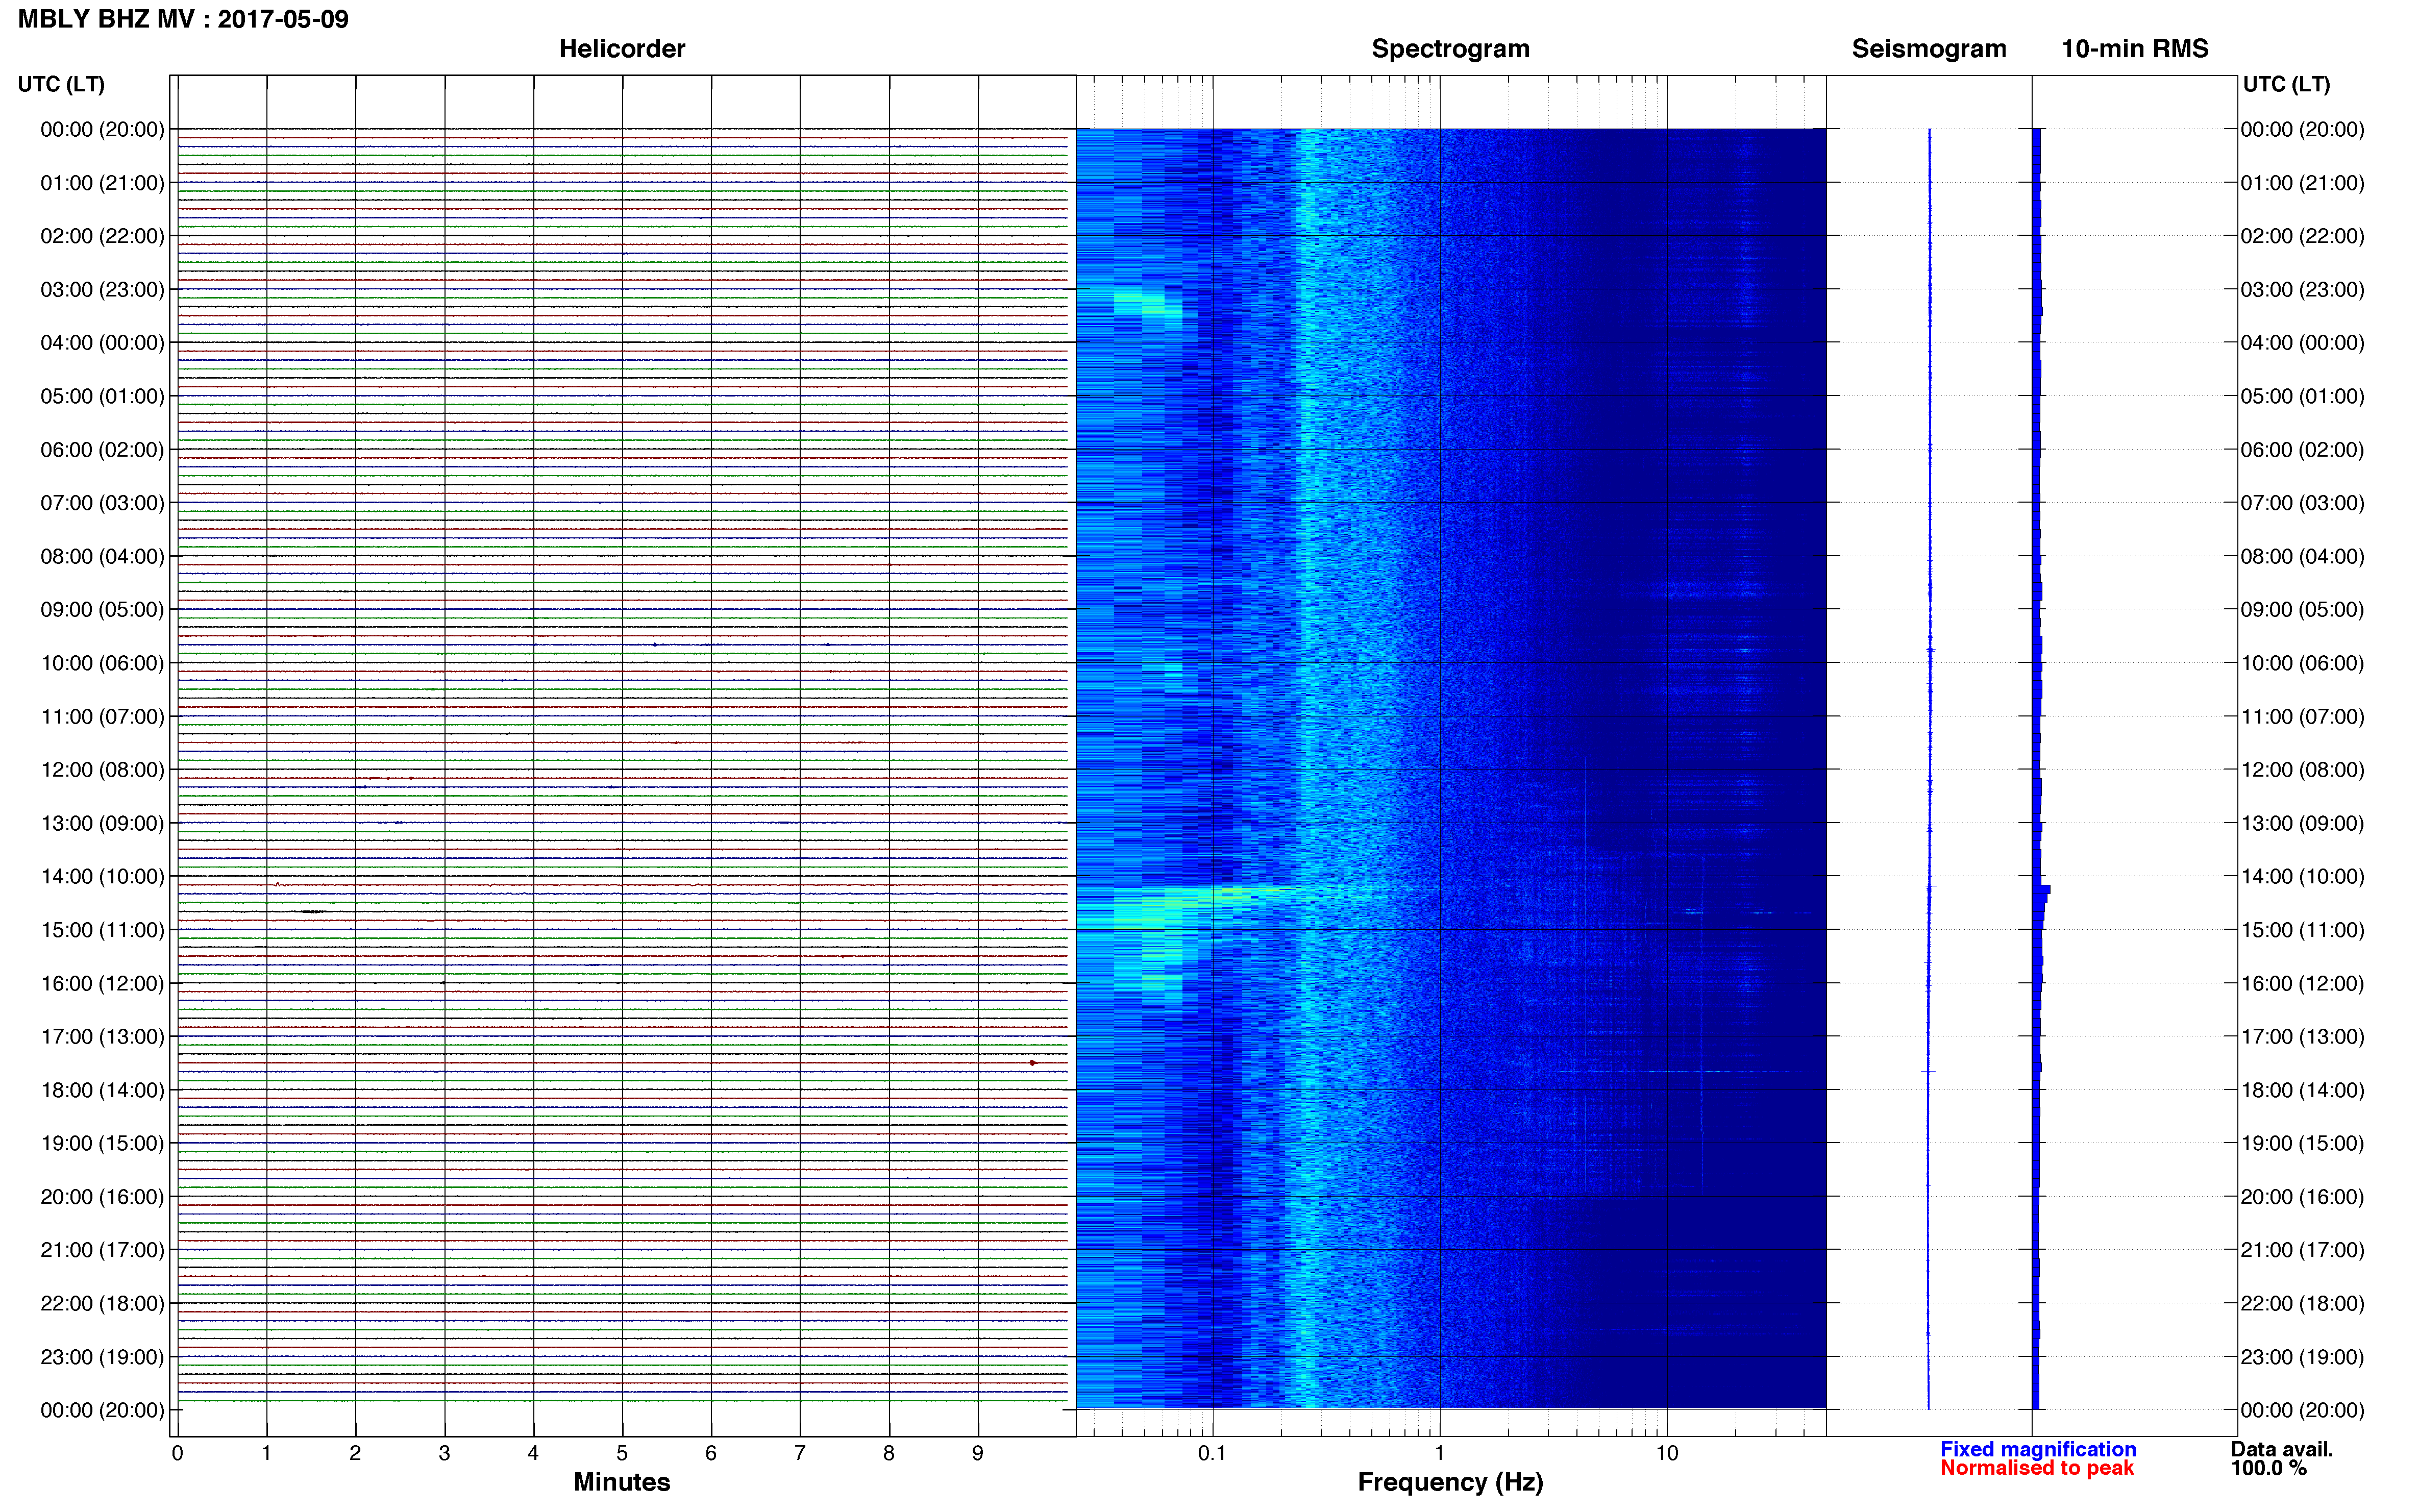Click the right 'UTC (LT)' axis header
2419x1512 pixels.
point(2287,84)
